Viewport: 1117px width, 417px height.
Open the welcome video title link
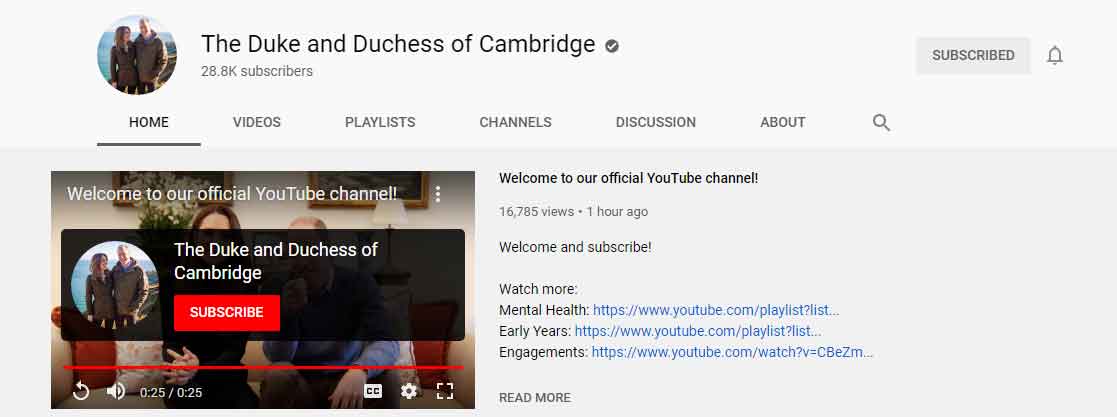pos(628,178)
